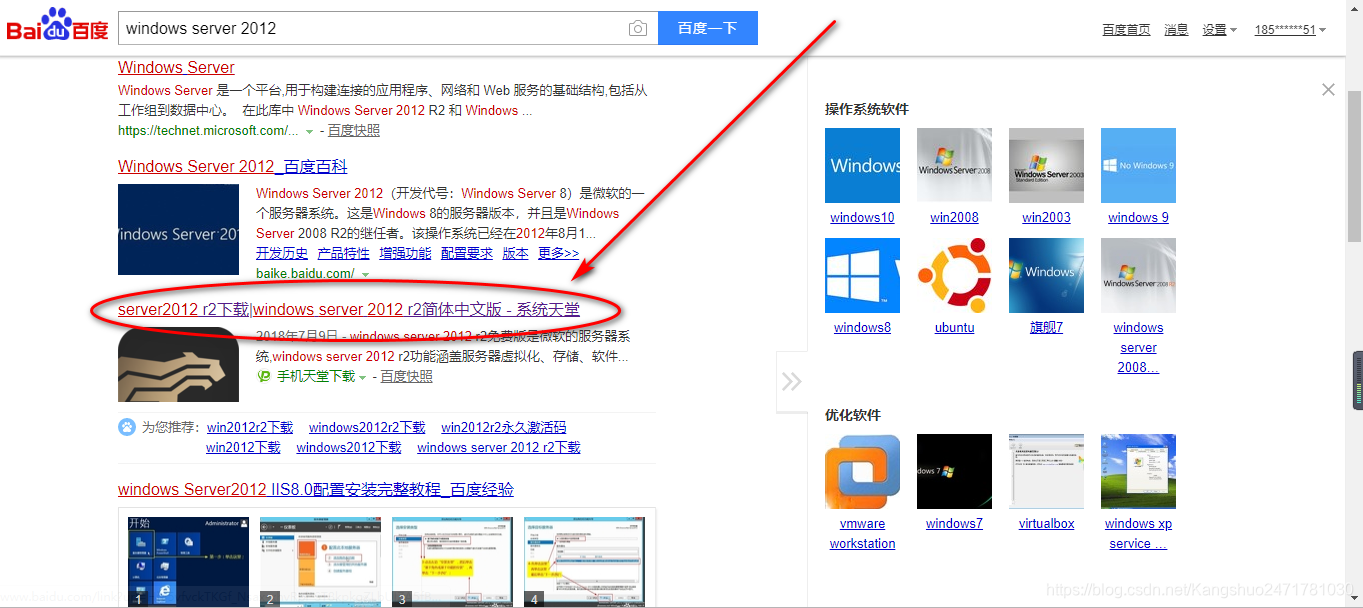
Task: Open the Windows Server result title
Action: click(x=176, y=68)
